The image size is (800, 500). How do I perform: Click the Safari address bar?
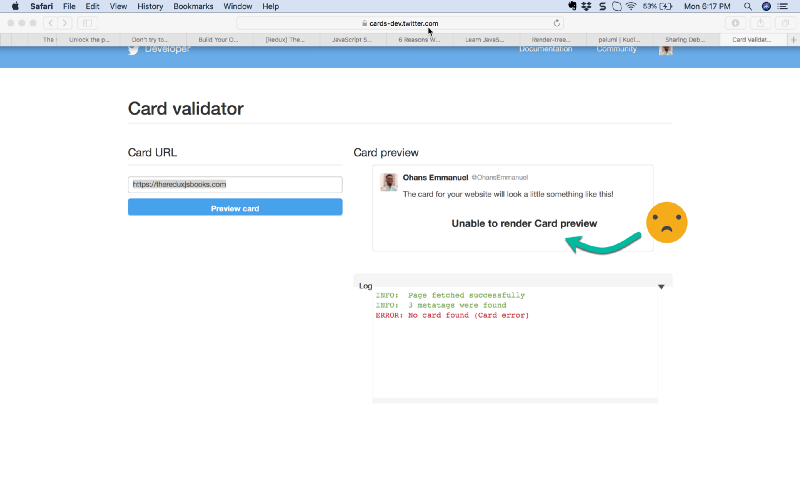coord(400,23)
